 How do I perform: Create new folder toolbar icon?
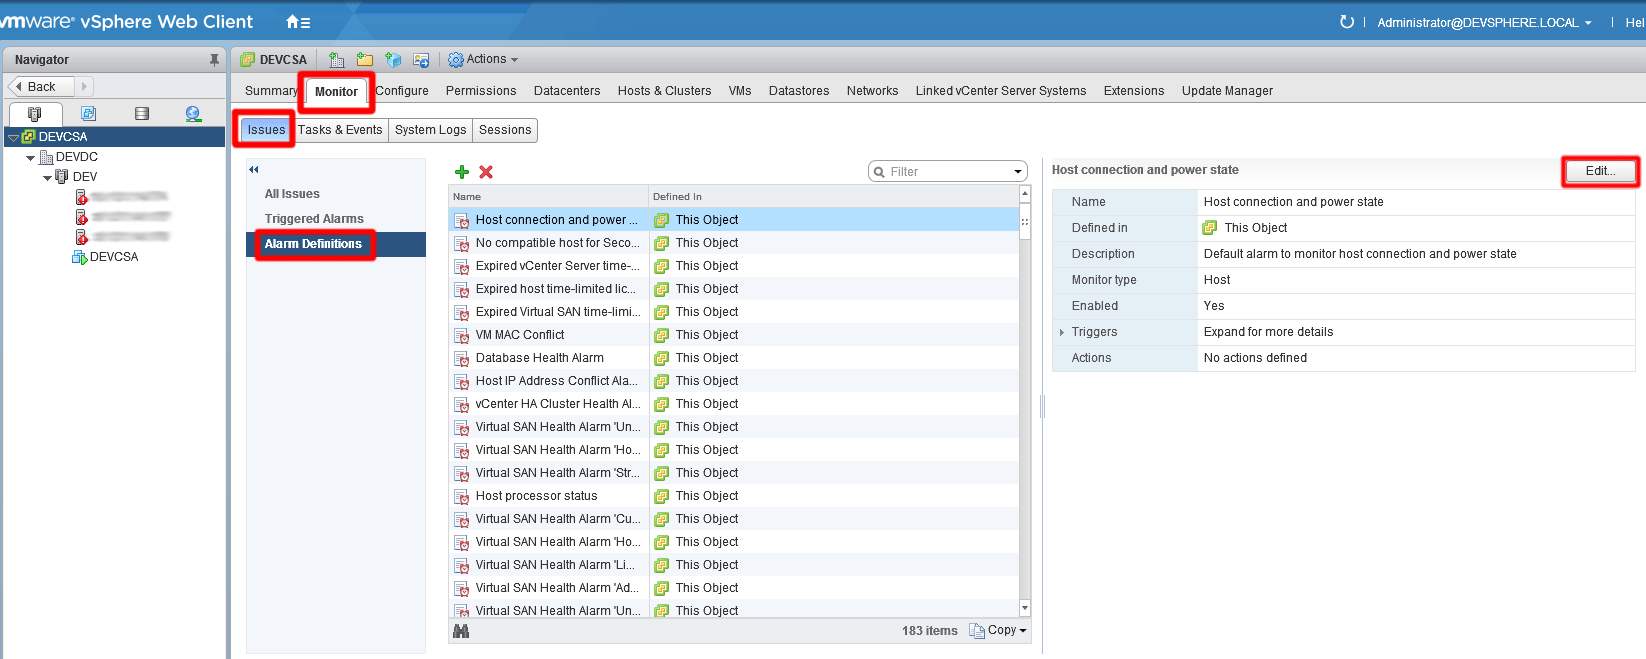[365, 60]
